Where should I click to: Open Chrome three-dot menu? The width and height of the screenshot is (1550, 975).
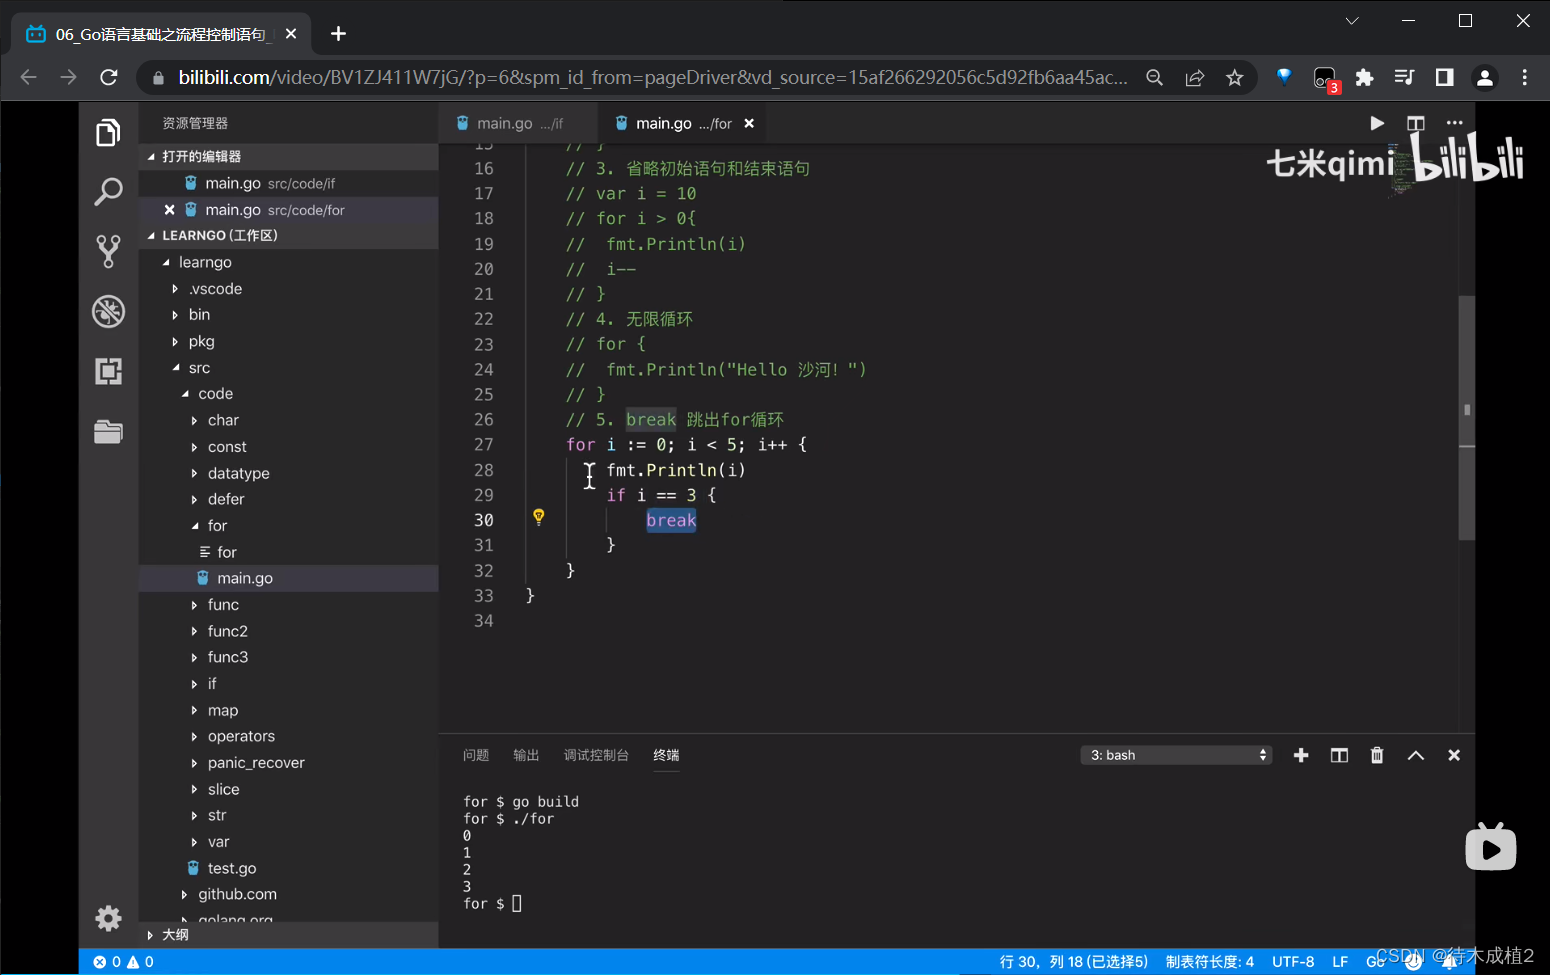1524,77
